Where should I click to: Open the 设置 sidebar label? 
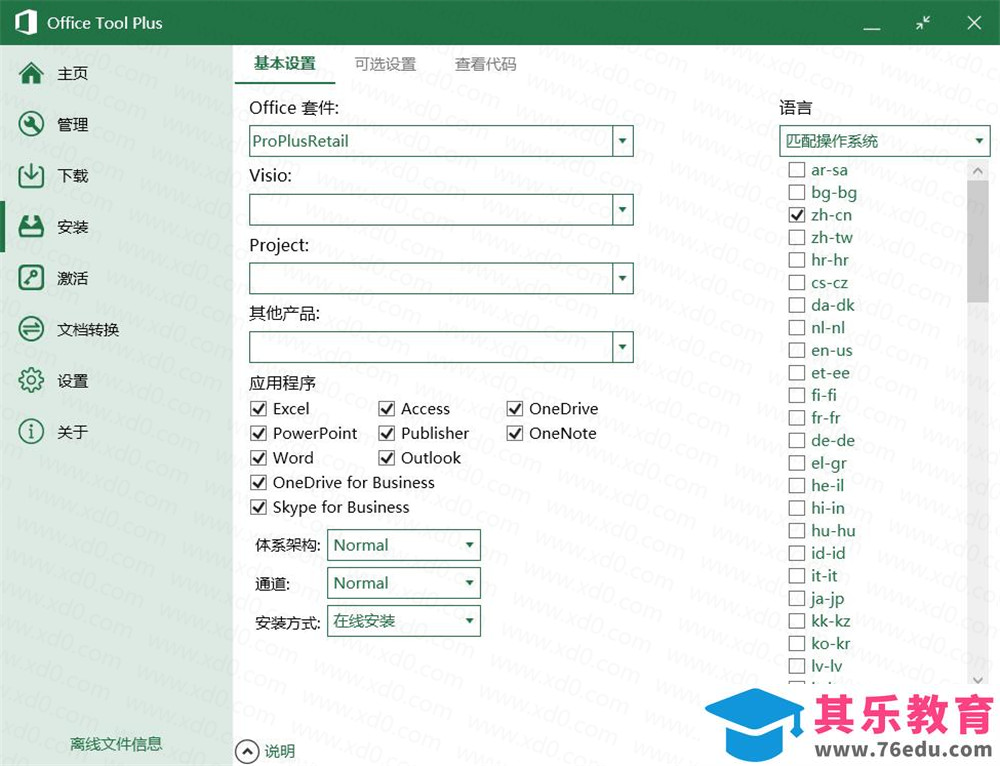[x=73, y=381]
